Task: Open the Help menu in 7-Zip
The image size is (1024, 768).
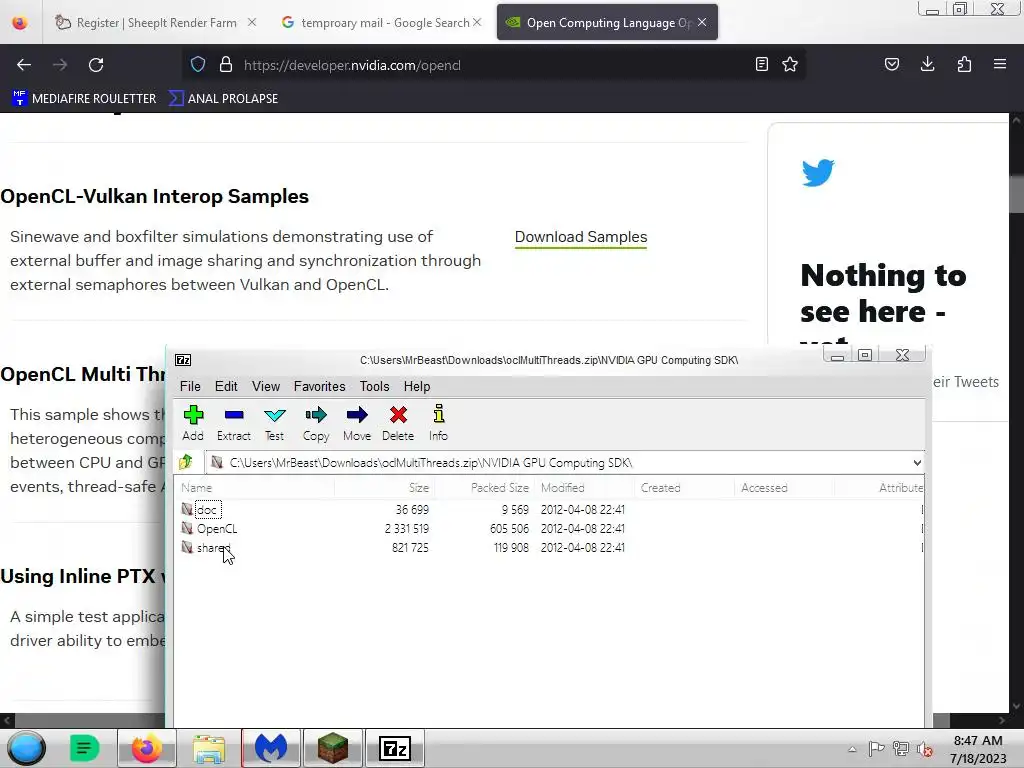Action: 417,386
